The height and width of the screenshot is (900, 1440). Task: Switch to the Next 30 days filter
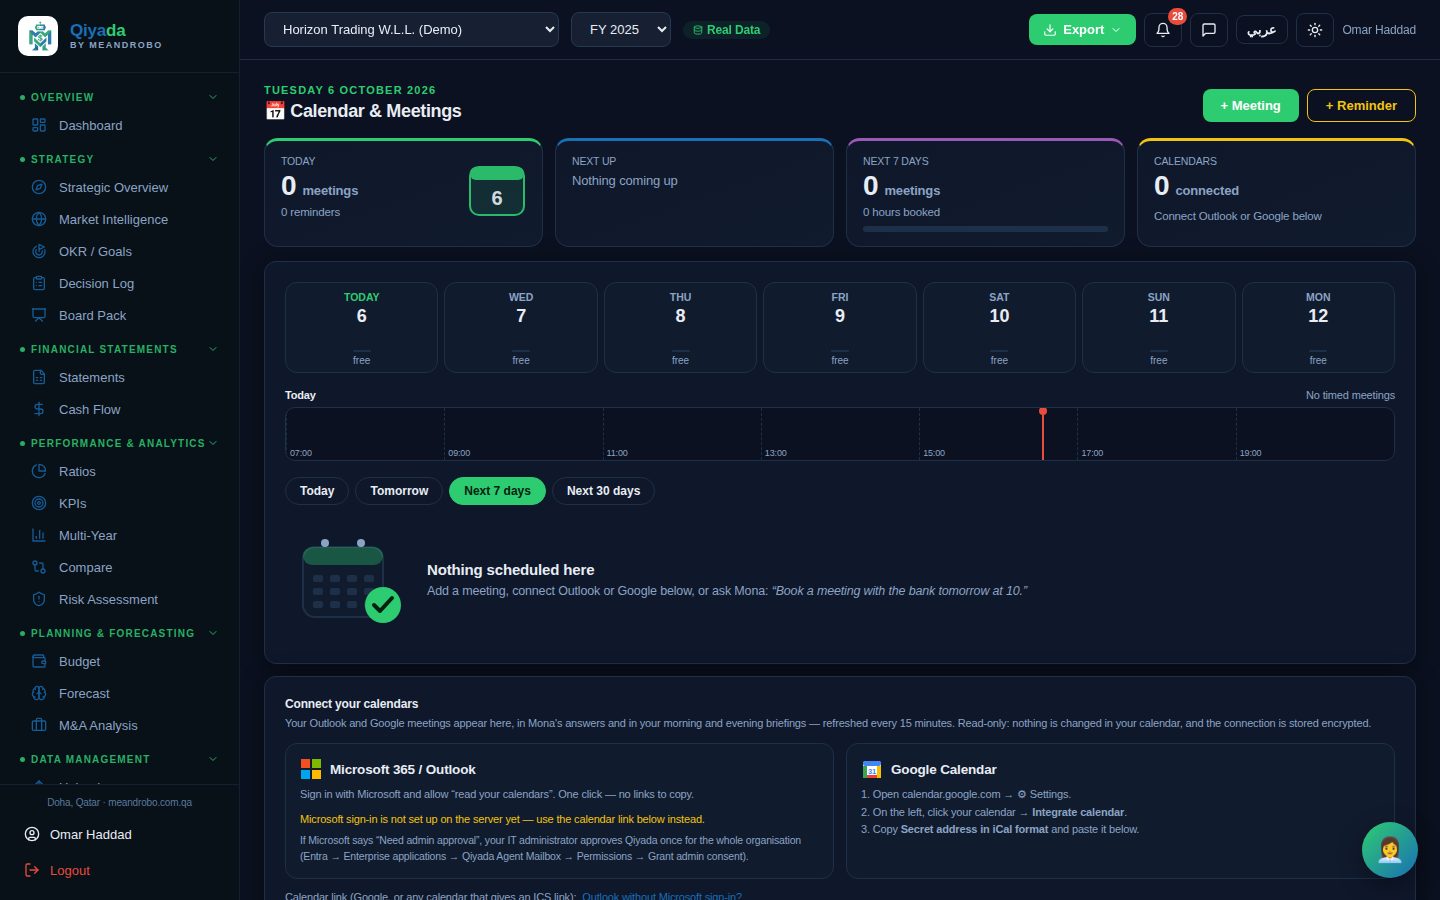[603, 491]
